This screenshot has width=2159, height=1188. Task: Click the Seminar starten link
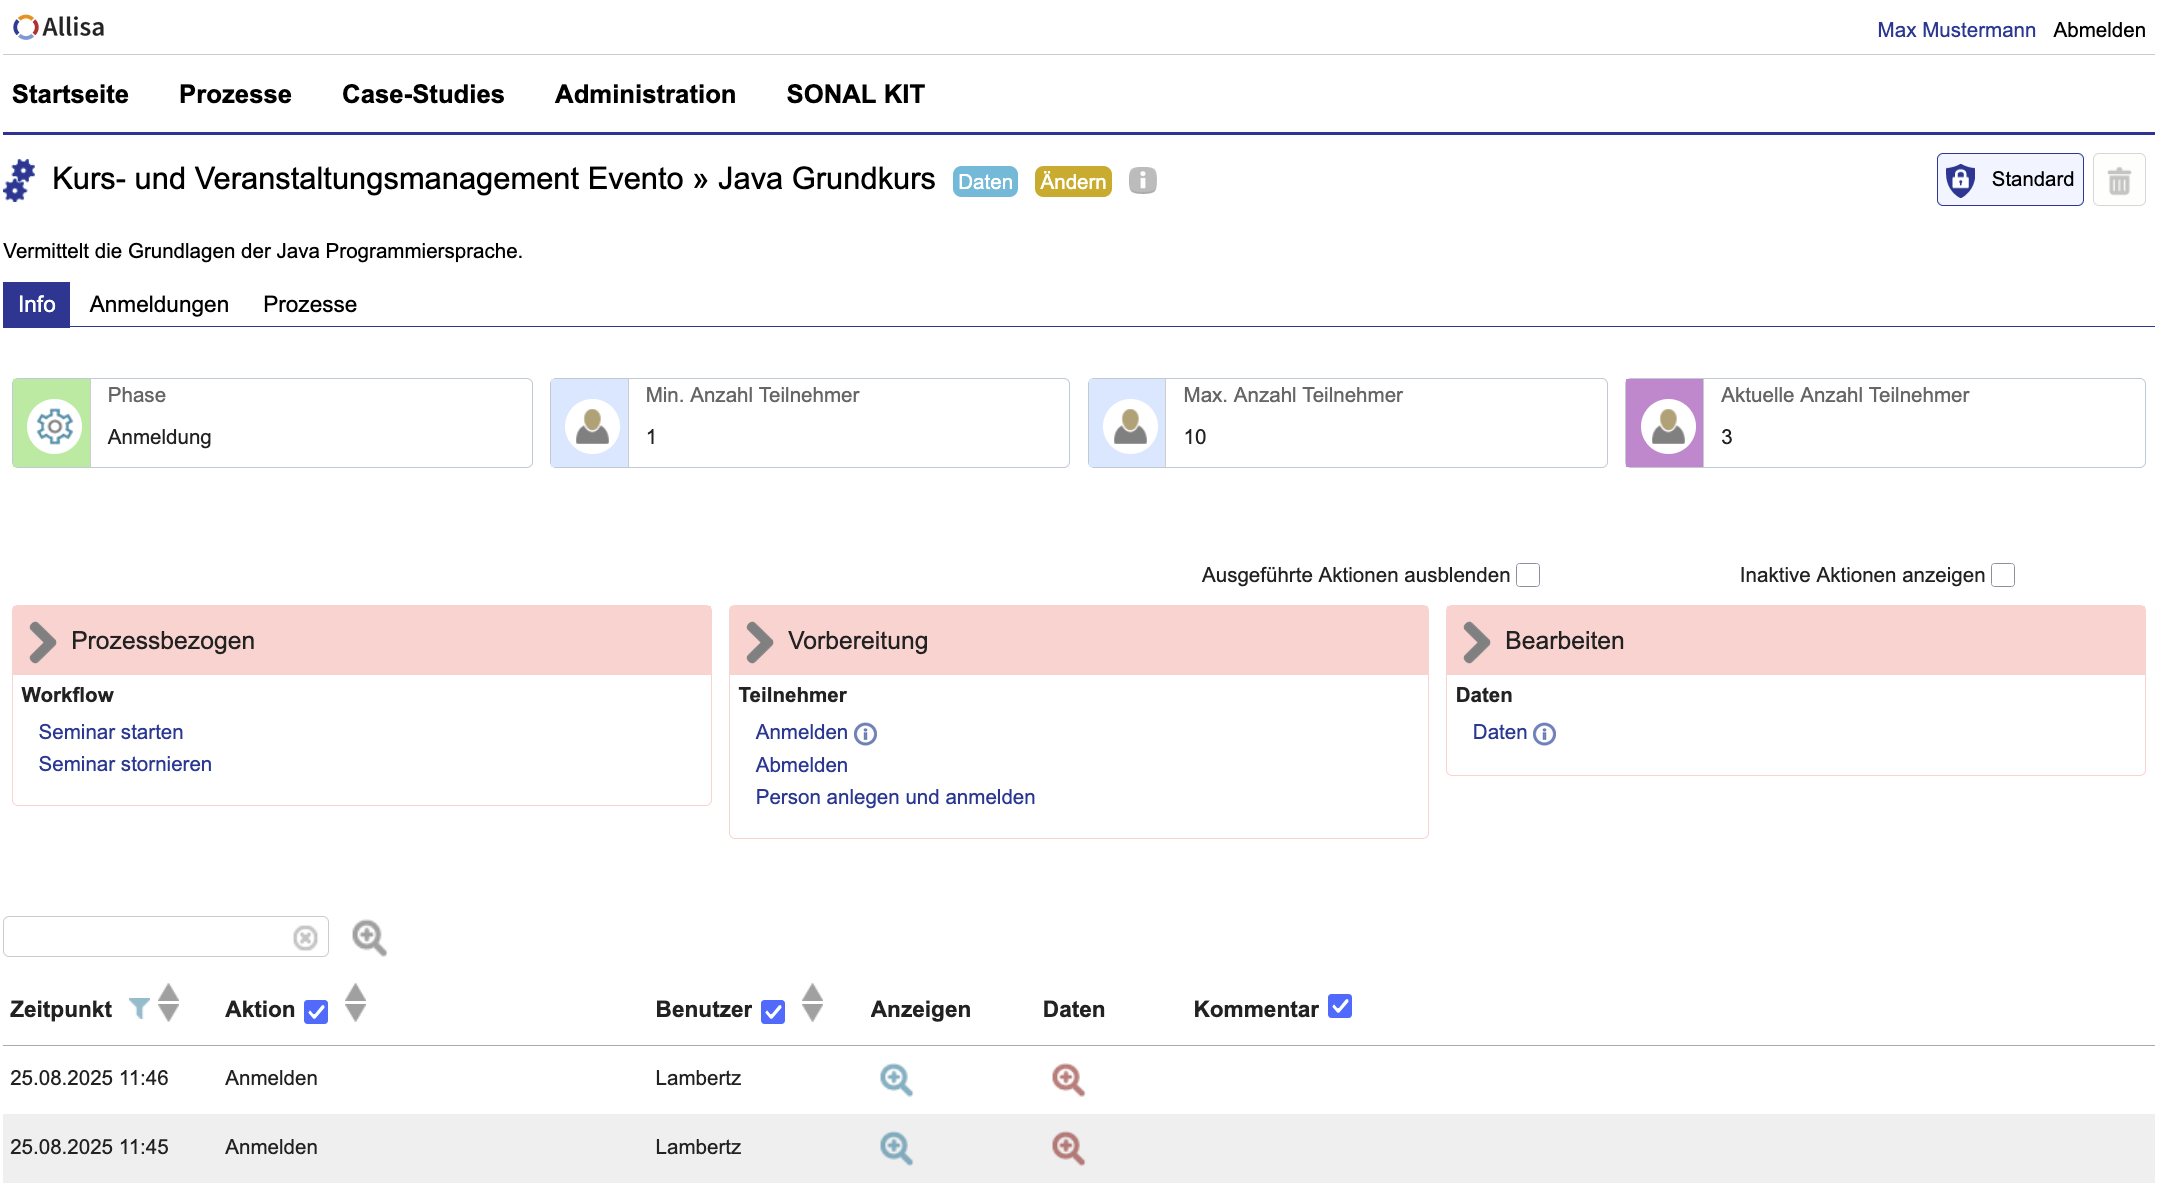coord(111,732)
